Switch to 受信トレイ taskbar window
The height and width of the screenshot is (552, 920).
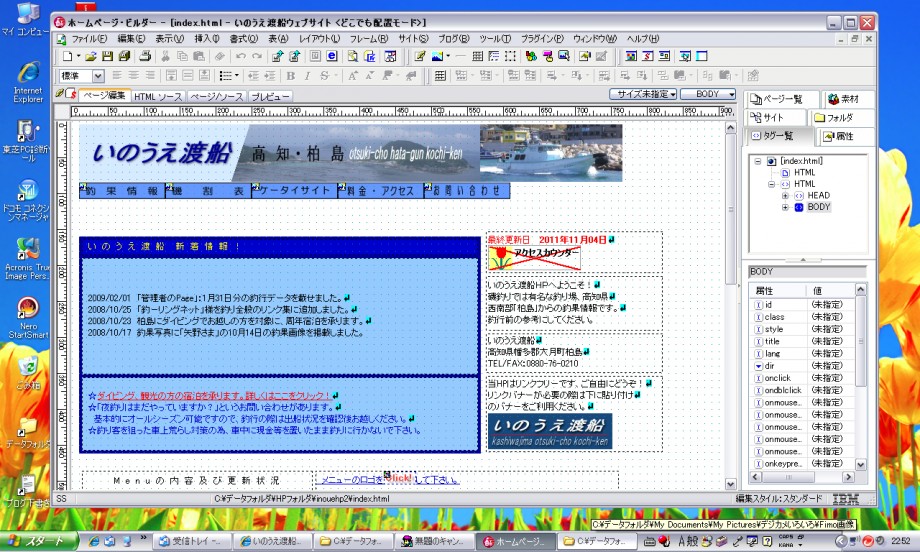191,541
